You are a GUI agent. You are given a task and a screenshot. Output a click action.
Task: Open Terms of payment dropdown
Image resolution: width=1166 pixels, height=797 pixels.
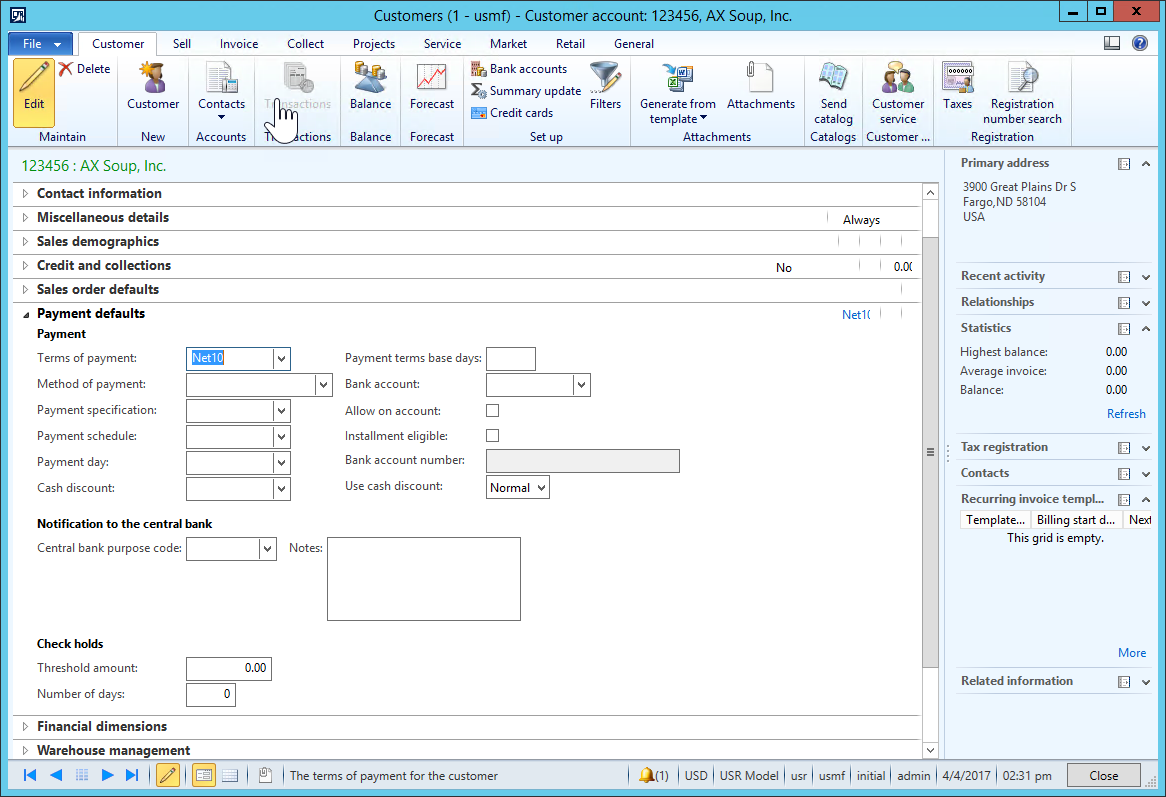pyautogui.click(x=281, y=359)
